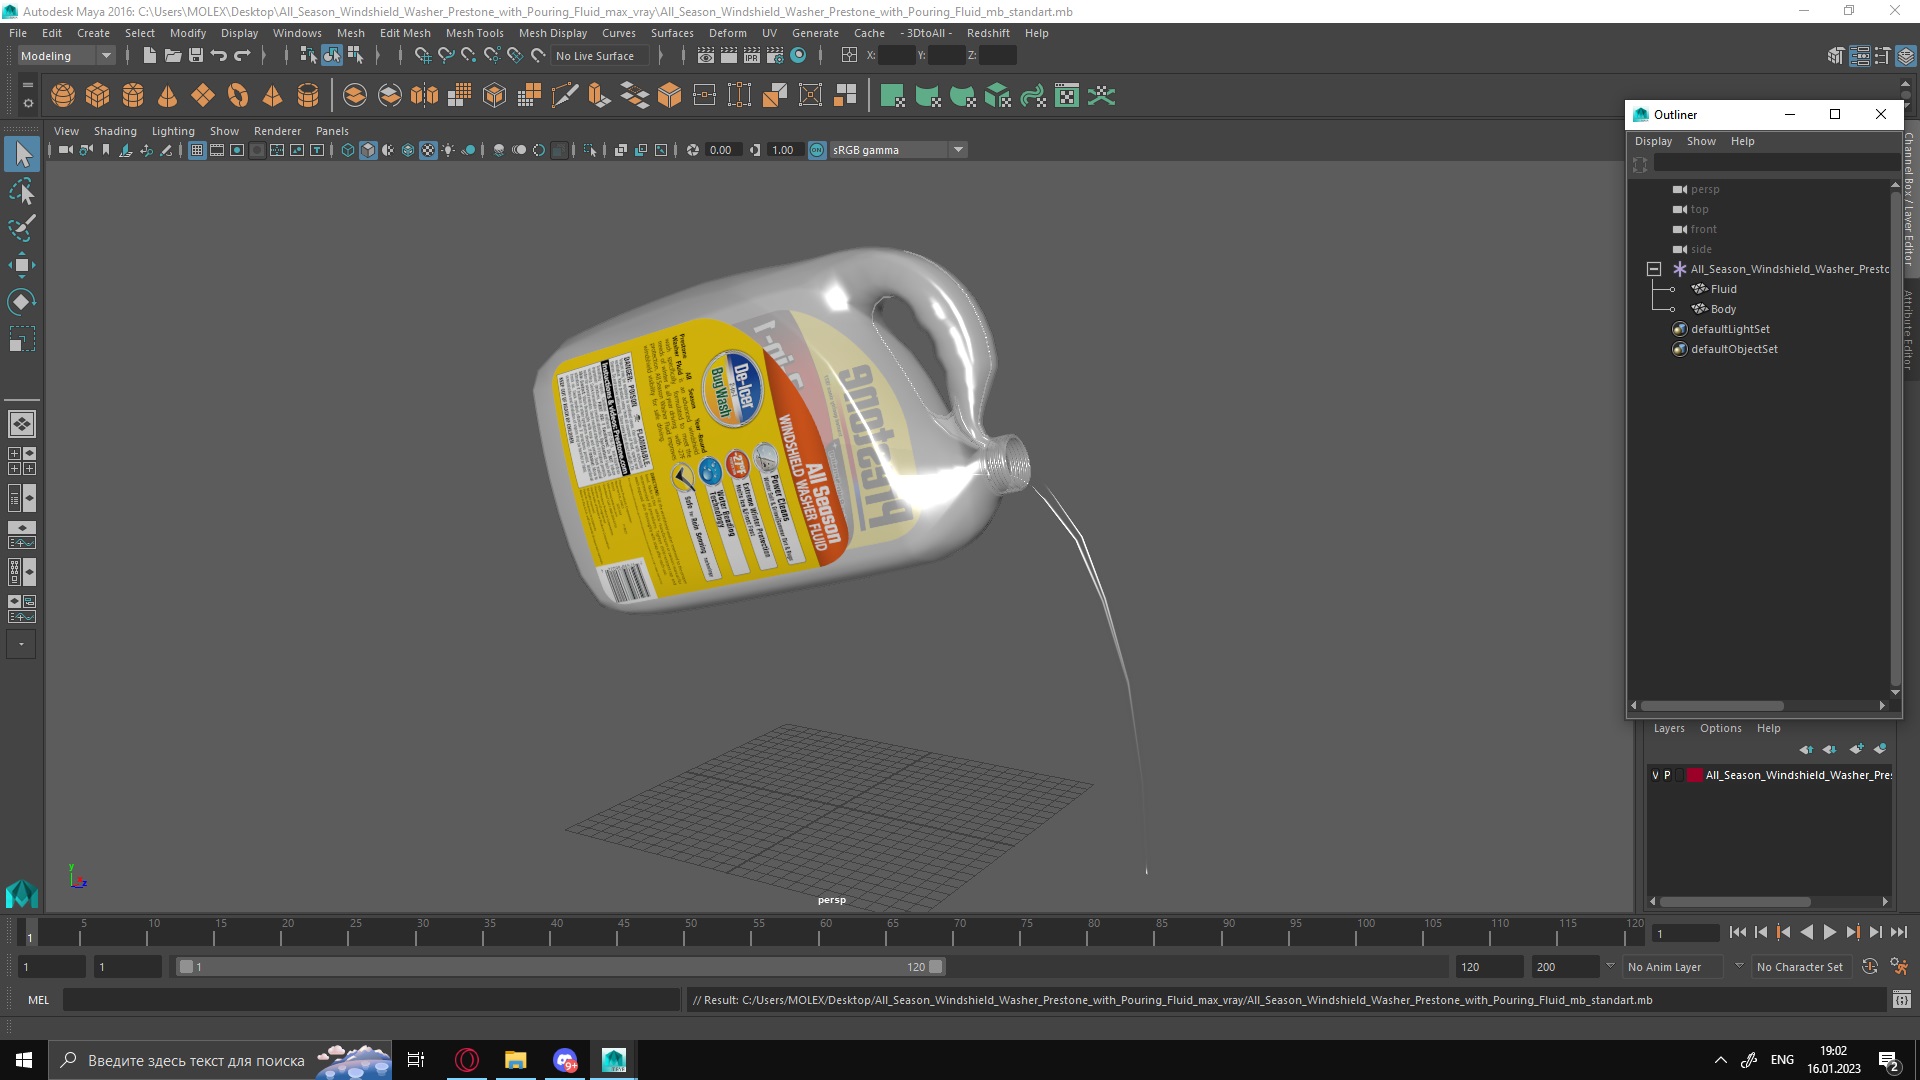
Task: Go to start of playback range
Action: [1737, 932]
